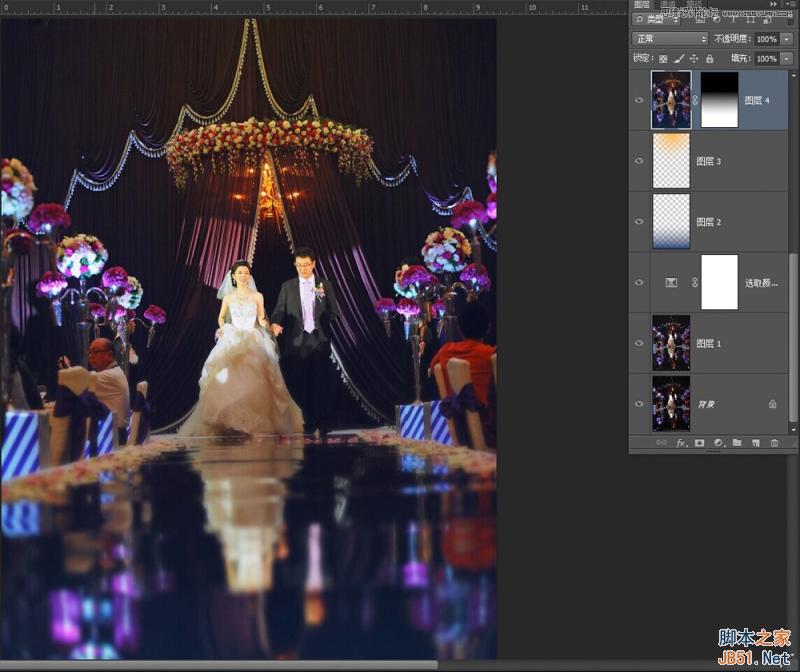
Task: Open the opacity 不透明度 dropdown
Action: [x=784, y=39]
